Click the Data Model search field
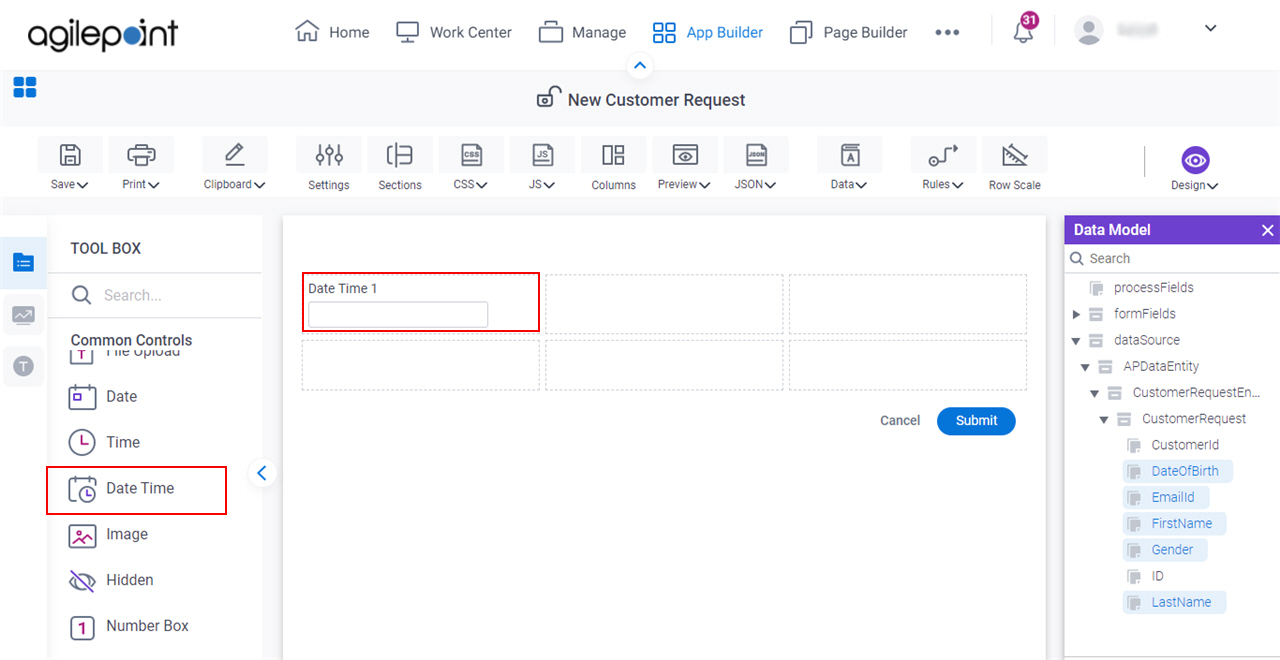This screenshot has height=660, width=1280. [1172, 258]
